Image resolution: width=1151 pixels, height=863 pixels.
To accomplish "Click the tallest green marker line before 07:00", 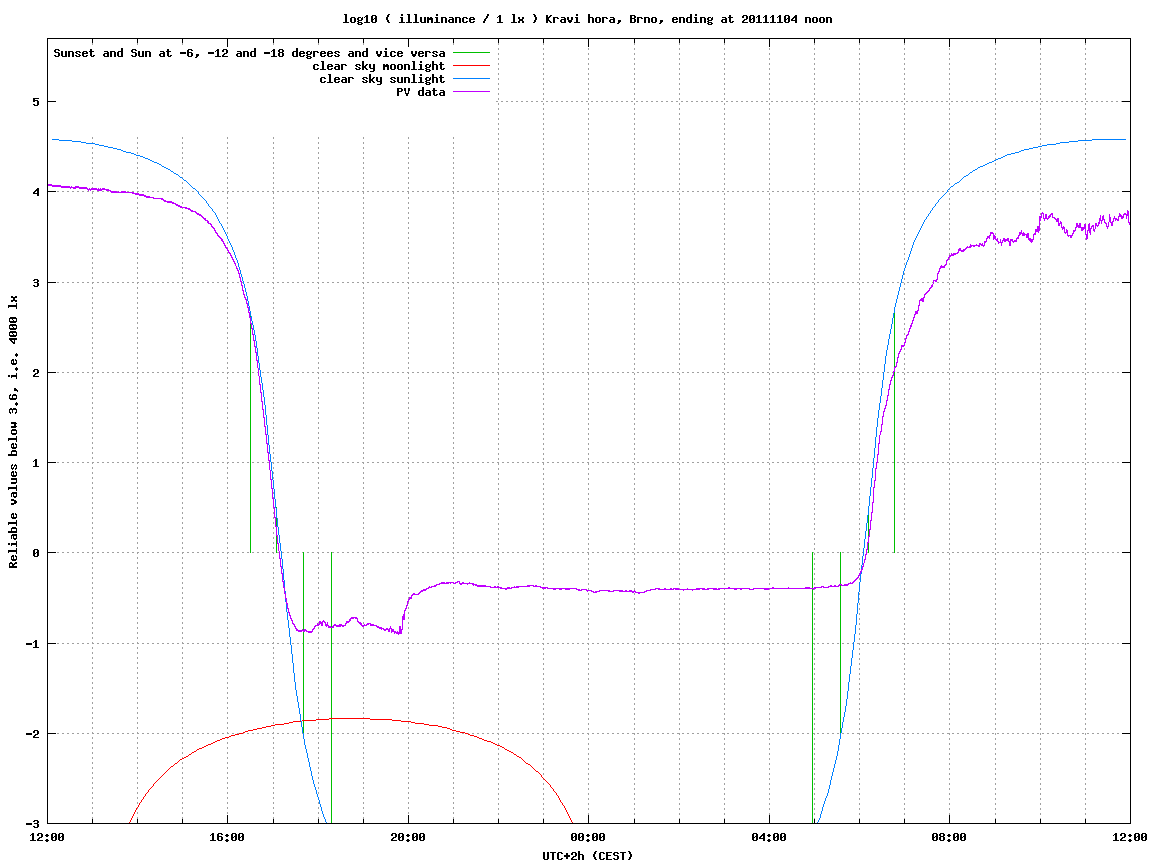I will (x=894, y=433).
